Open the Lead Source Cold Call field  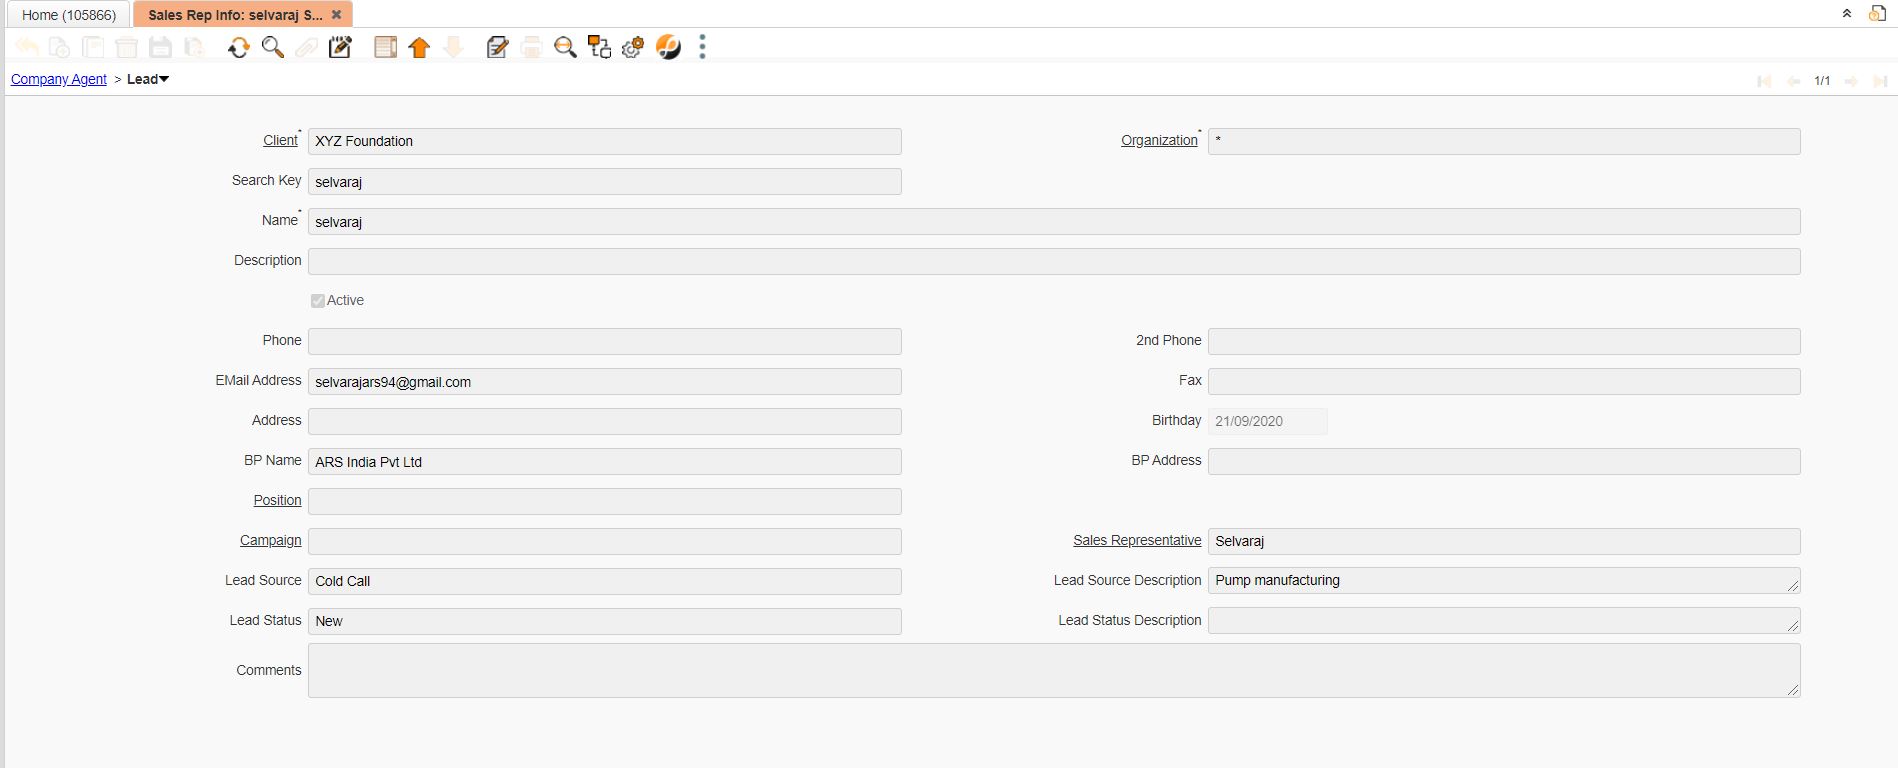click(604, 581)
